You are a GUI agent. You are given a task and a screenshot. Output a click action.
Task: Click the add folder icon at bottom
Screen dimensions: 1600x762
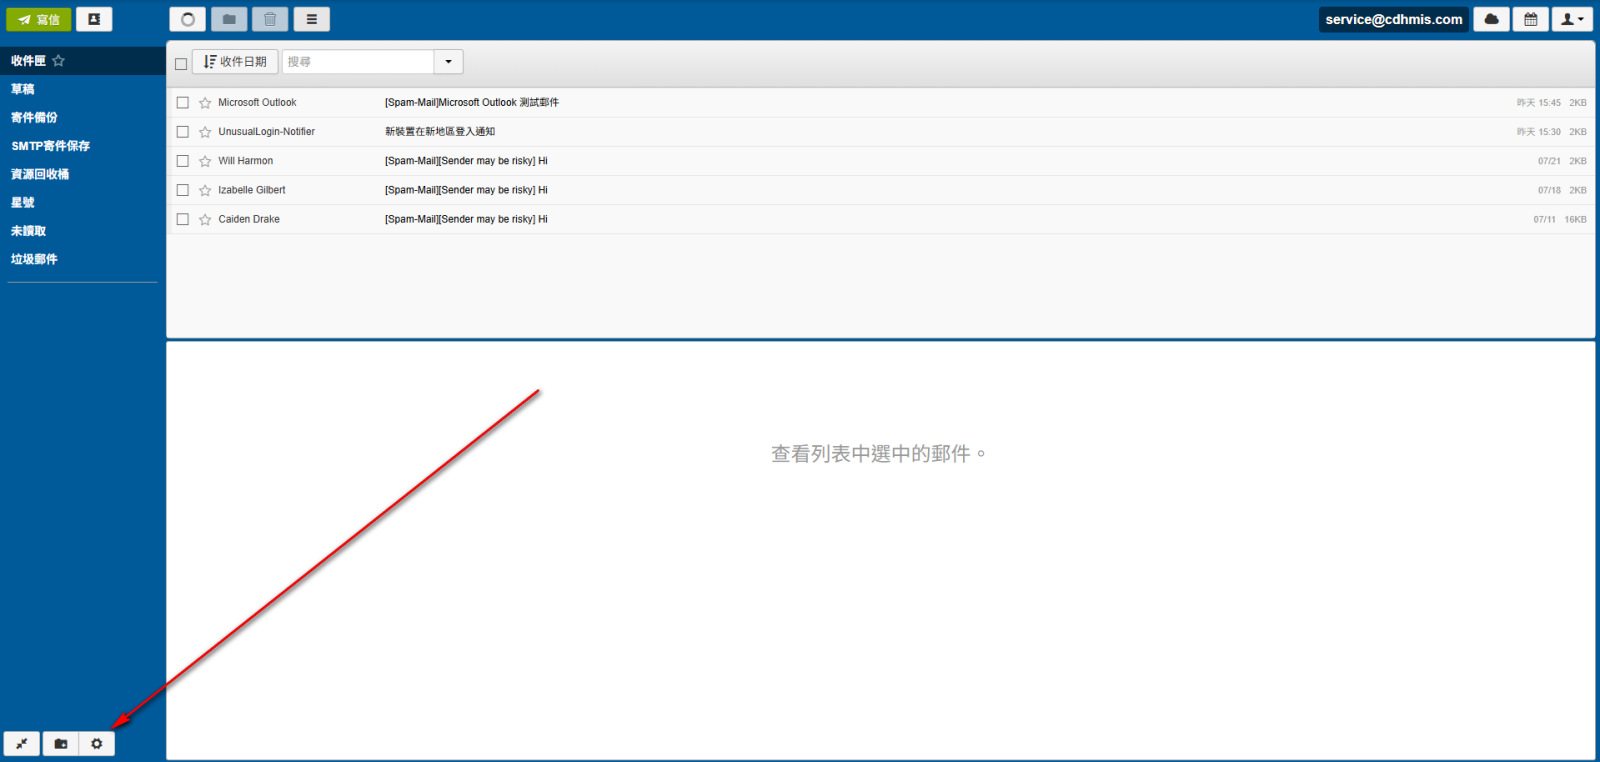60,744
